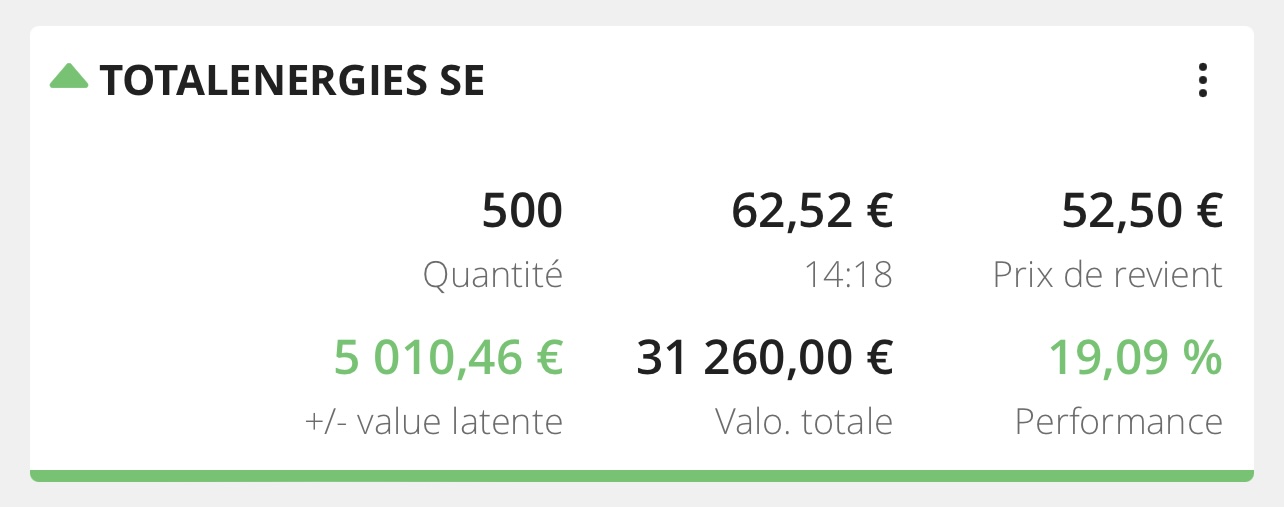Click the Prix de revient label
1284x507 pixels.
[1108, 275]
